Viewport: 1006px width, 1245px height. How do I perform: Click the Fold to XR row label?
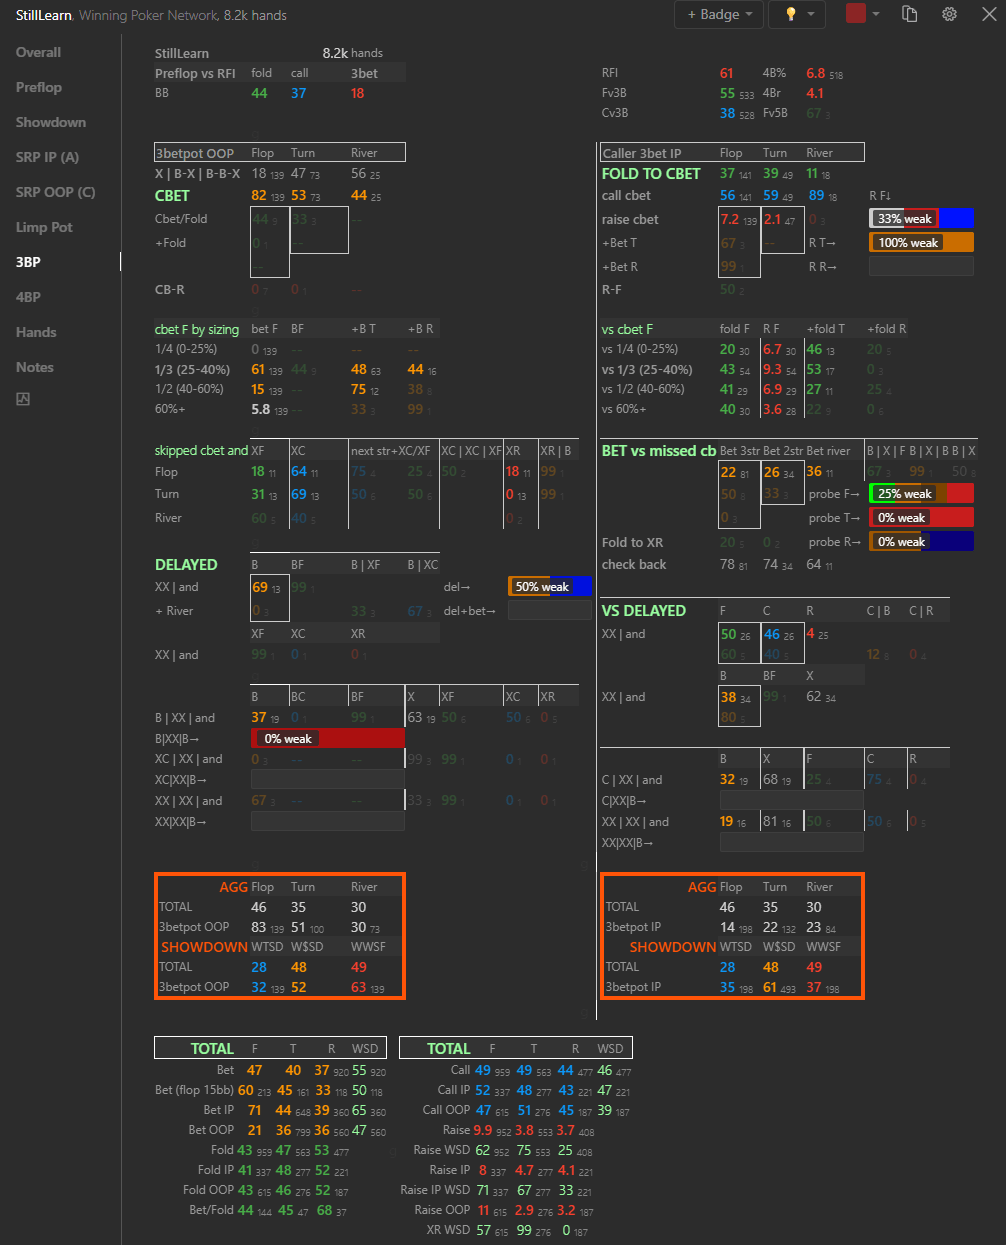pos(632,542)
